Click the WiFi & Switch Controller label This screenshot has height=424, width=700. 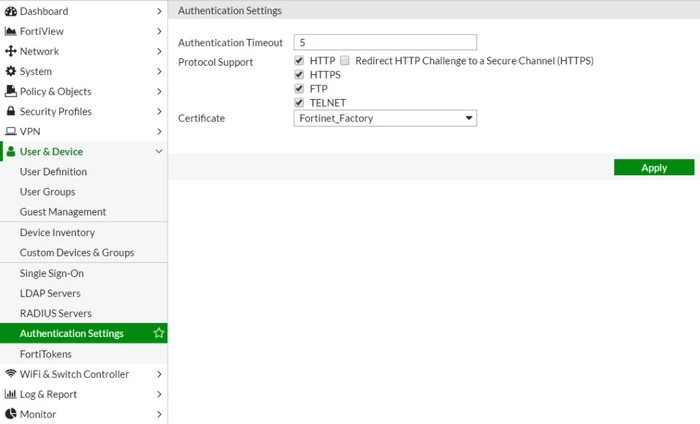point(74,374)
